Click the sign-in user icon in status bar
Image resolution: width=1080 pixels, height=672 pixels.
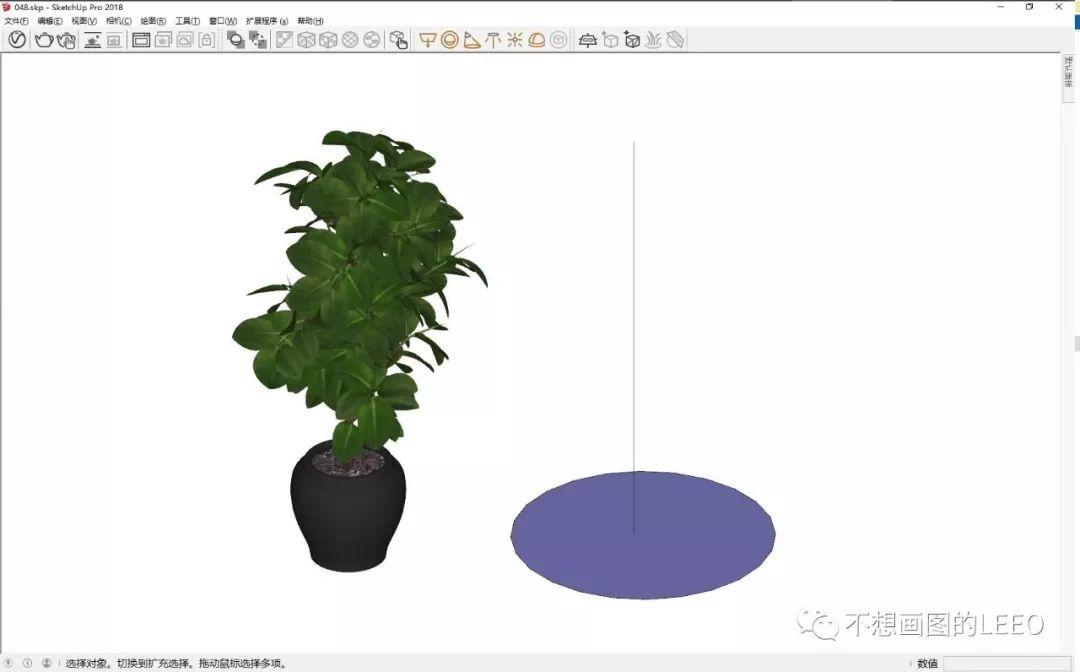[47, 663]
